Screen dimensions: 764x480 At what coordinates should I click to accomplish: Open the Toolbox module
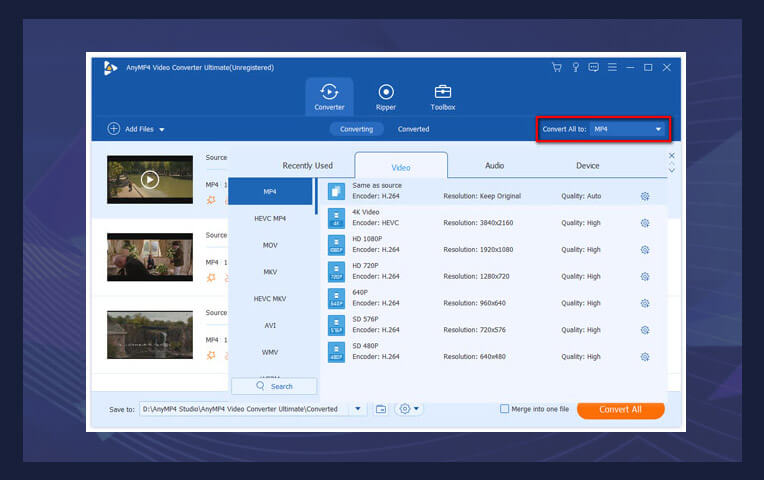[x=442, y=97]
